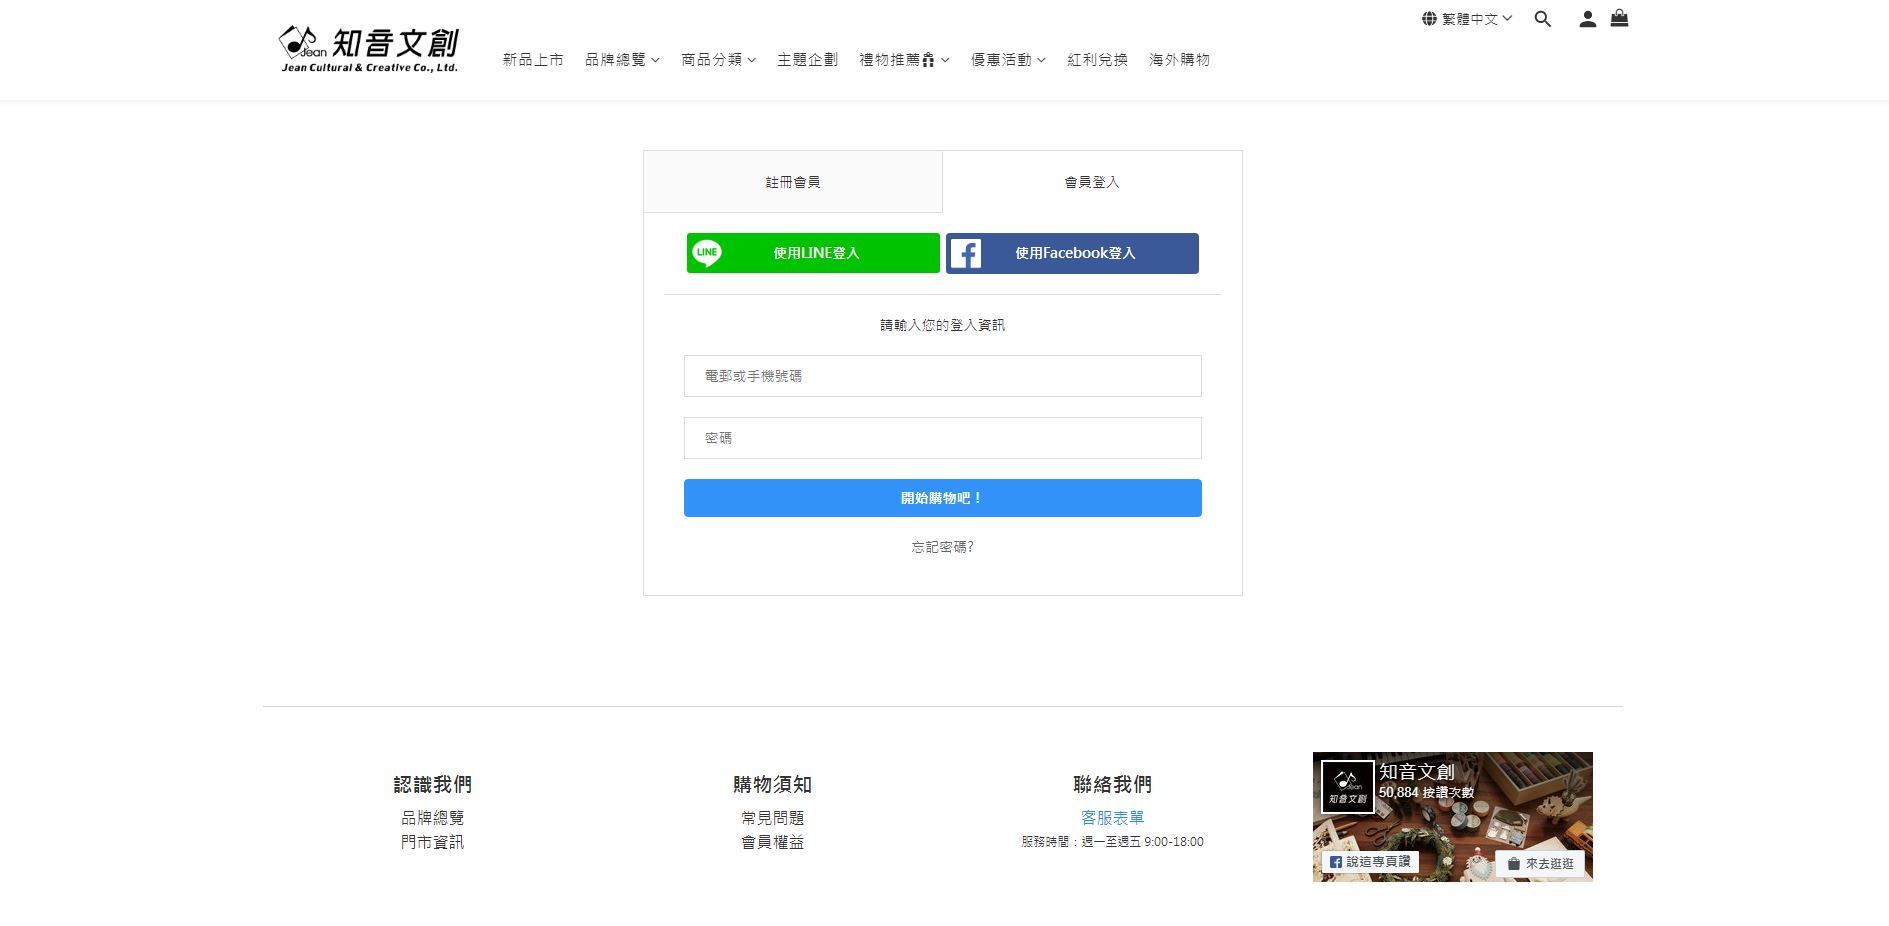Click the search magnifier icon
This screenshot has height=926, width=1889.
[1542, 19]
